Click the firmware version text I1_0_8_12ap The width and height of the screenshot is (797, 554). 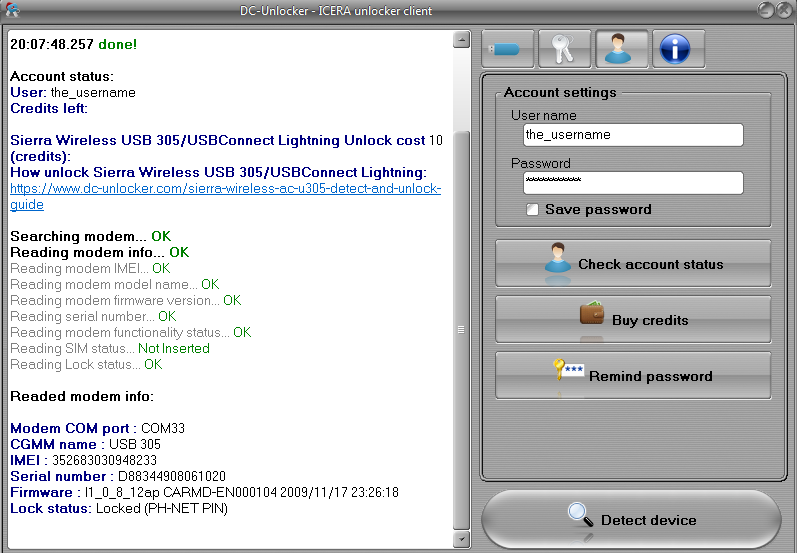[122, 493]
